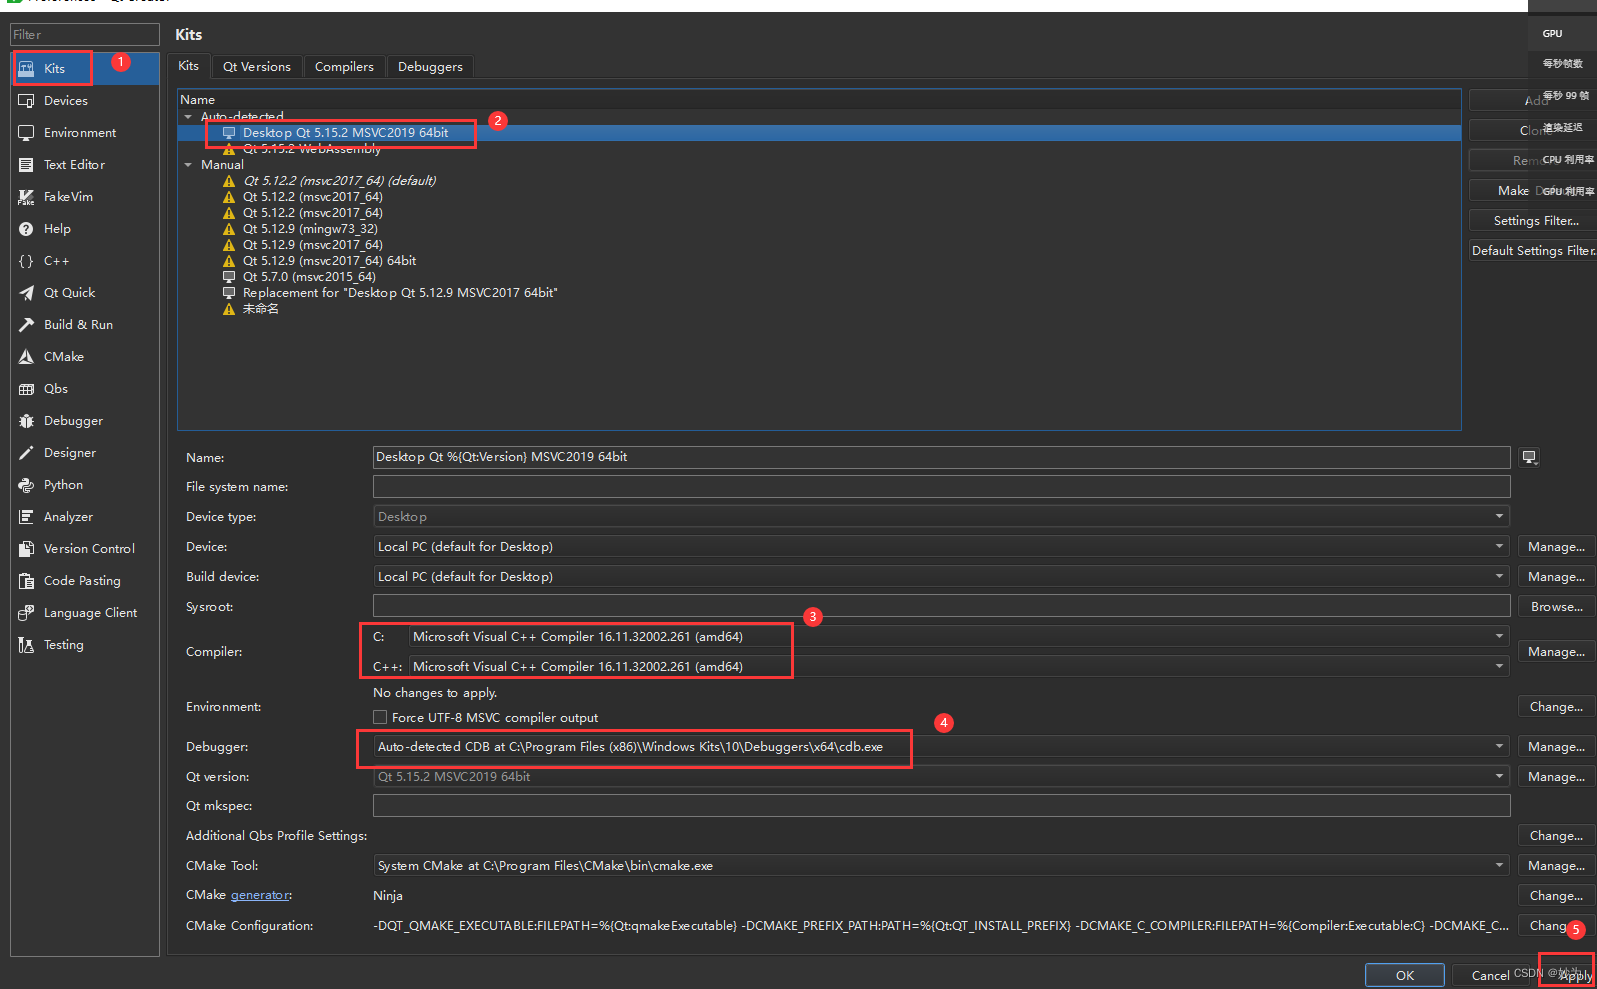Open the C compiler dropdown
1597x989 pixels.
pyautogui.click(x=959, y=637)
